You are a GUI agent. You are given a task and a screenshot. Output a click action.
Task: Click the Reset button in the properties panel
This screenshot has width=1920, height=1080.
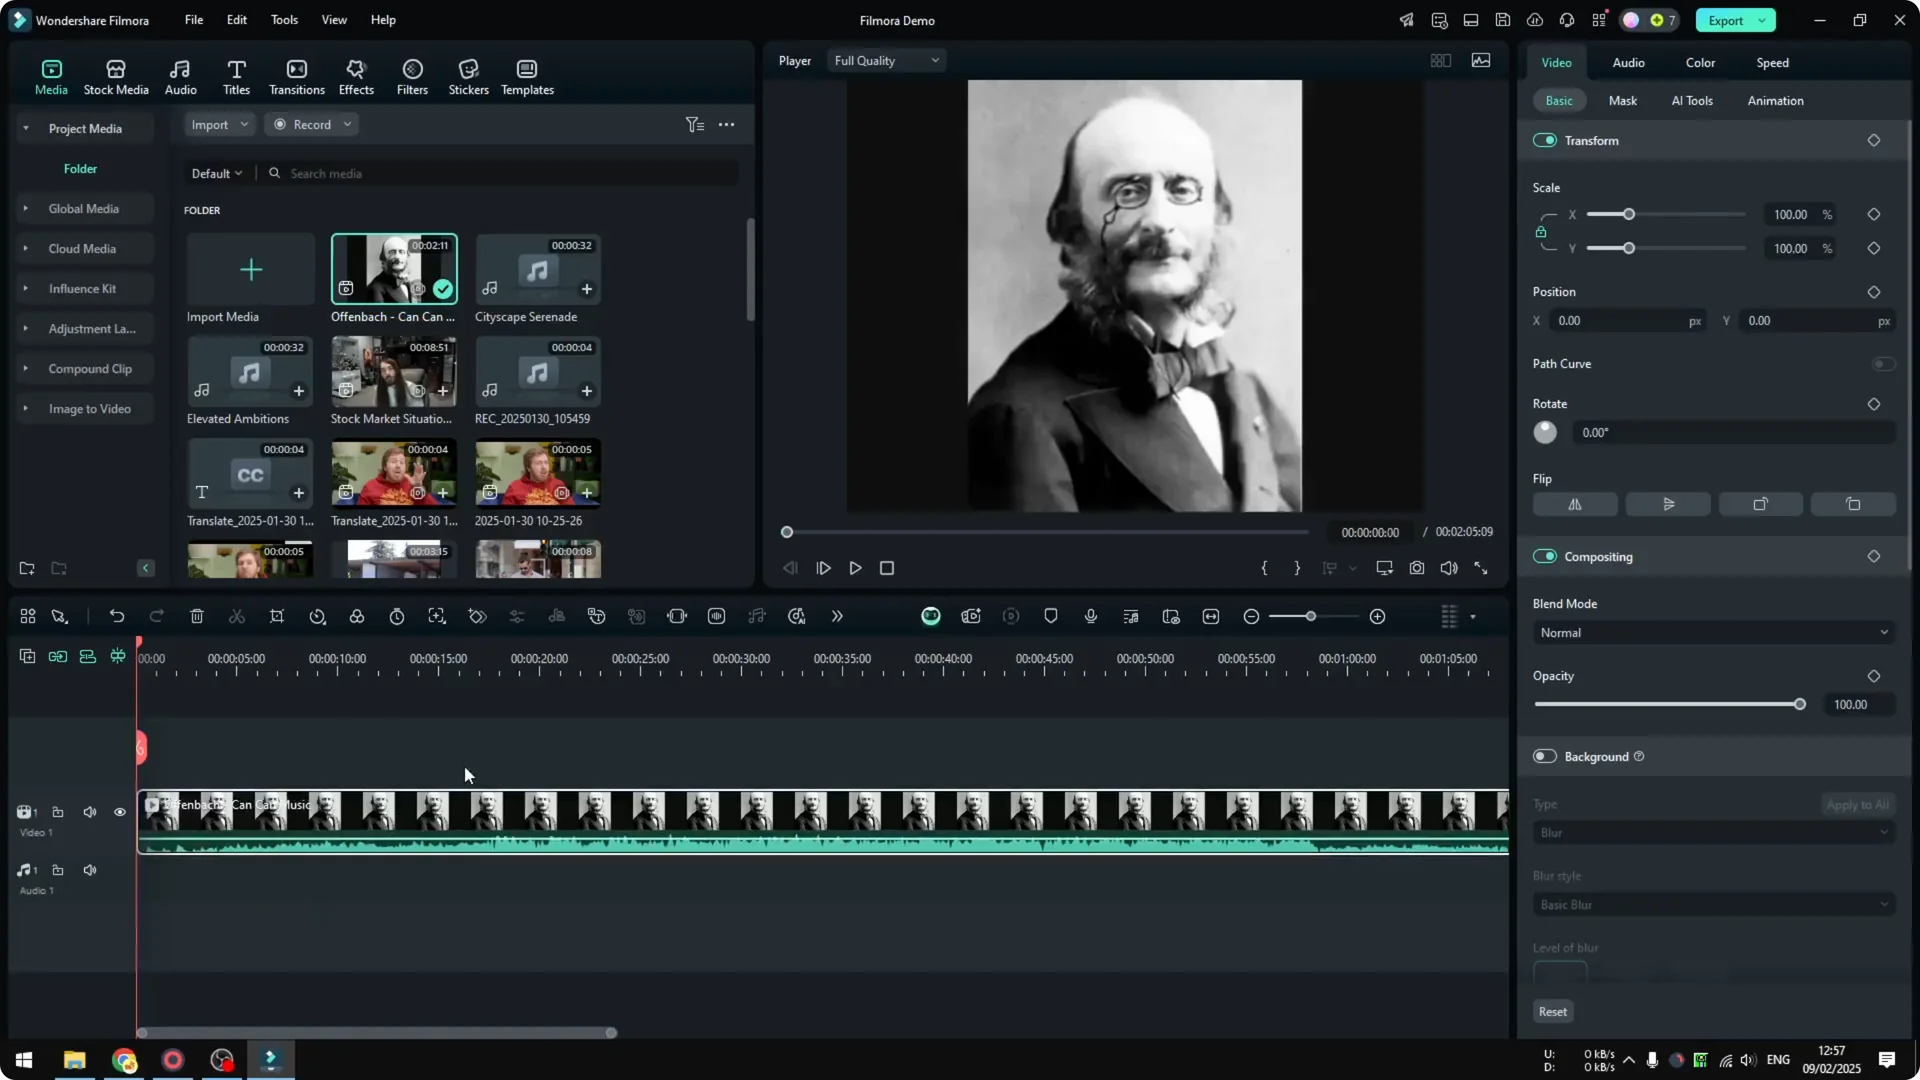[x=1553, y=1011]
